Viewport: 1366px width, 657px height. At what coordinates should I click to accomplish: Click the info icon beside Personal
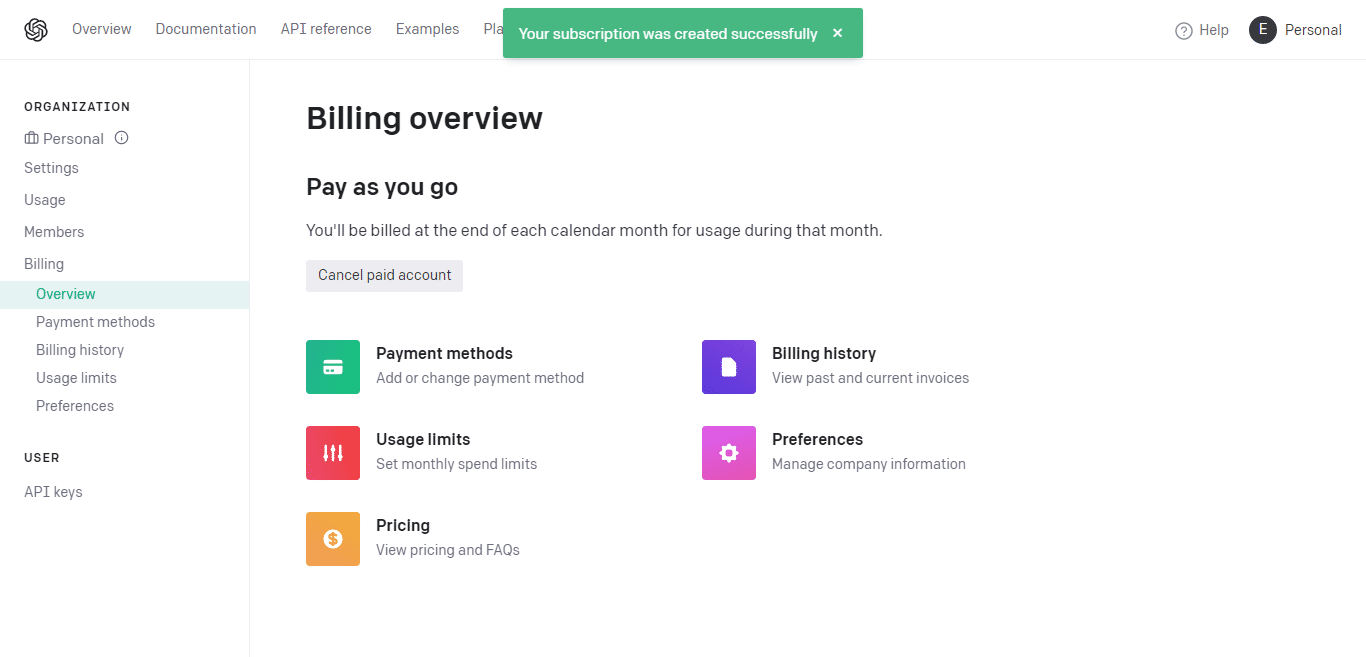pos(122,138)
